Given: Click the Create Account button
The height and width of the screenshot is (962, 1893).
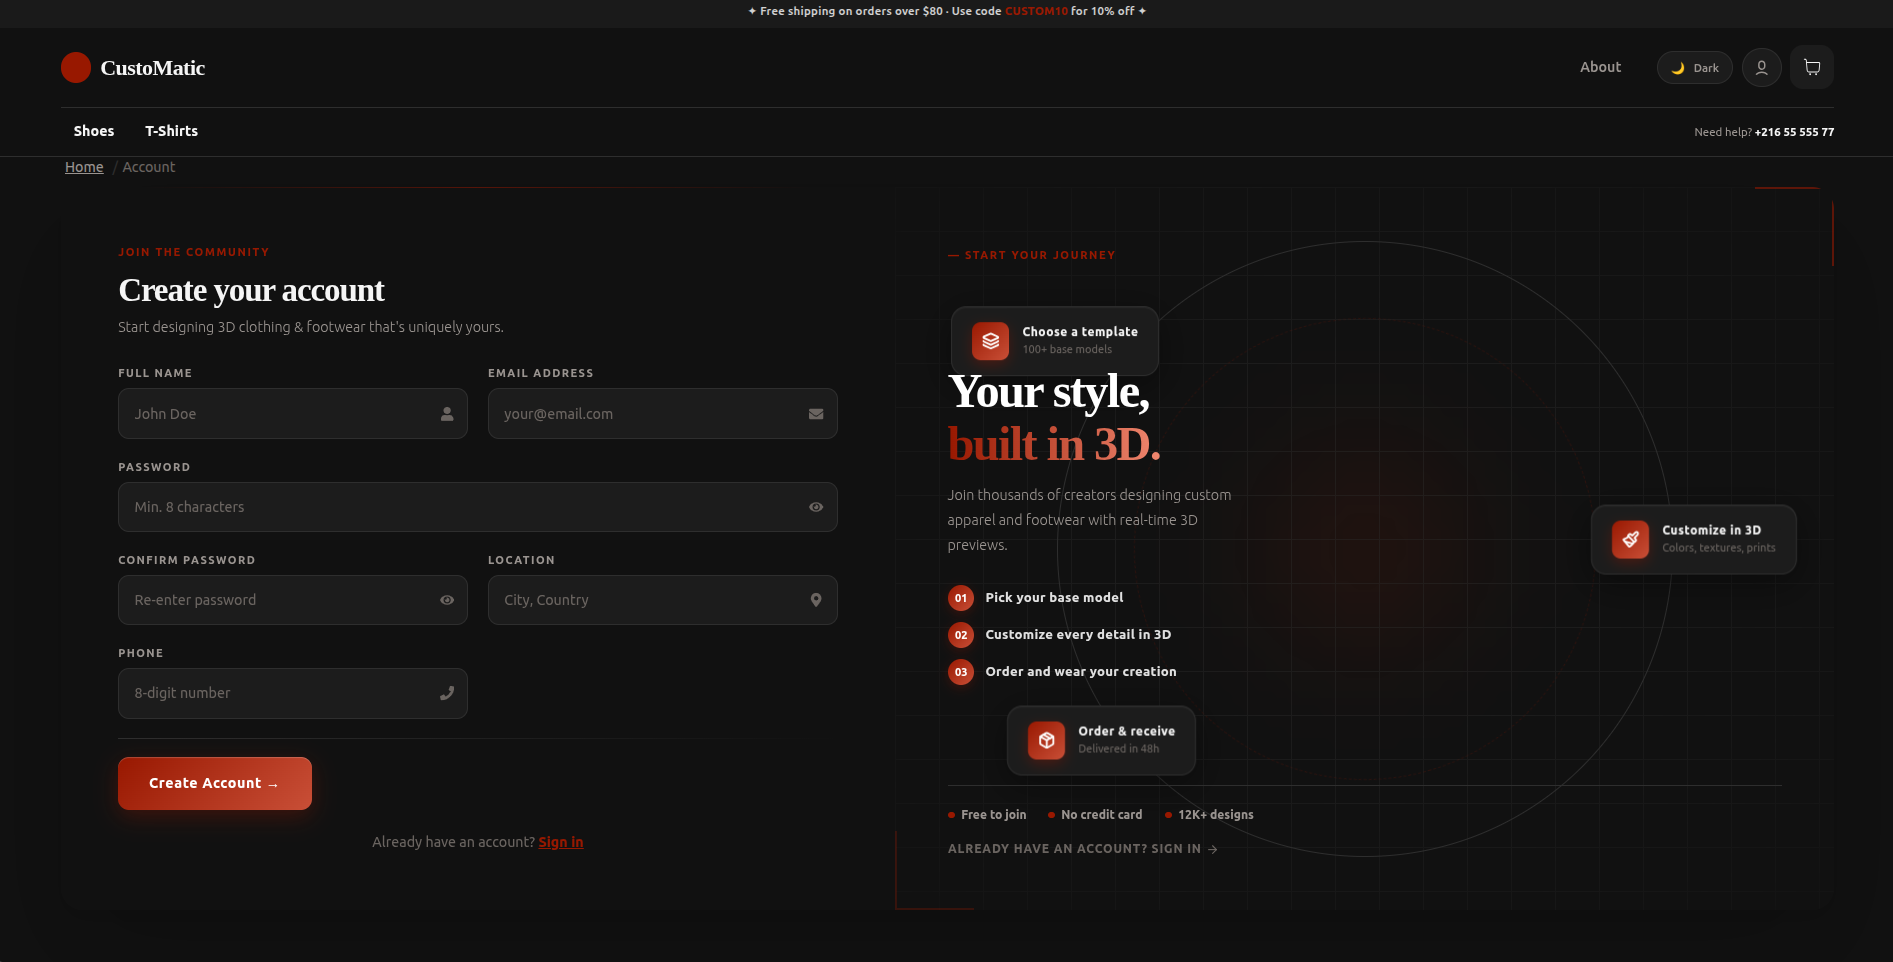Looking at the screenshot, I should click(215, 783).
